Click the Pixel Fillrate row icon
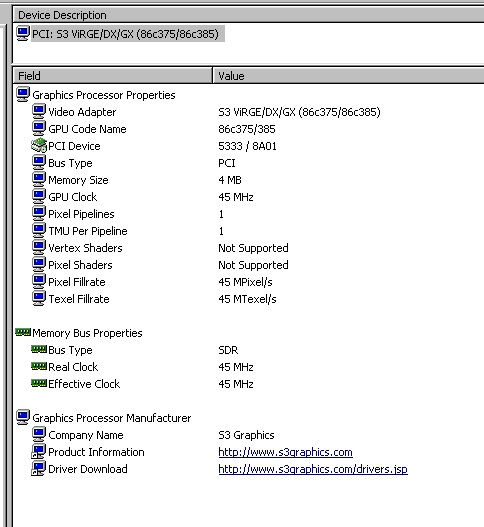Viewport: 484px width, 527px height. click(x=39, y=281)
